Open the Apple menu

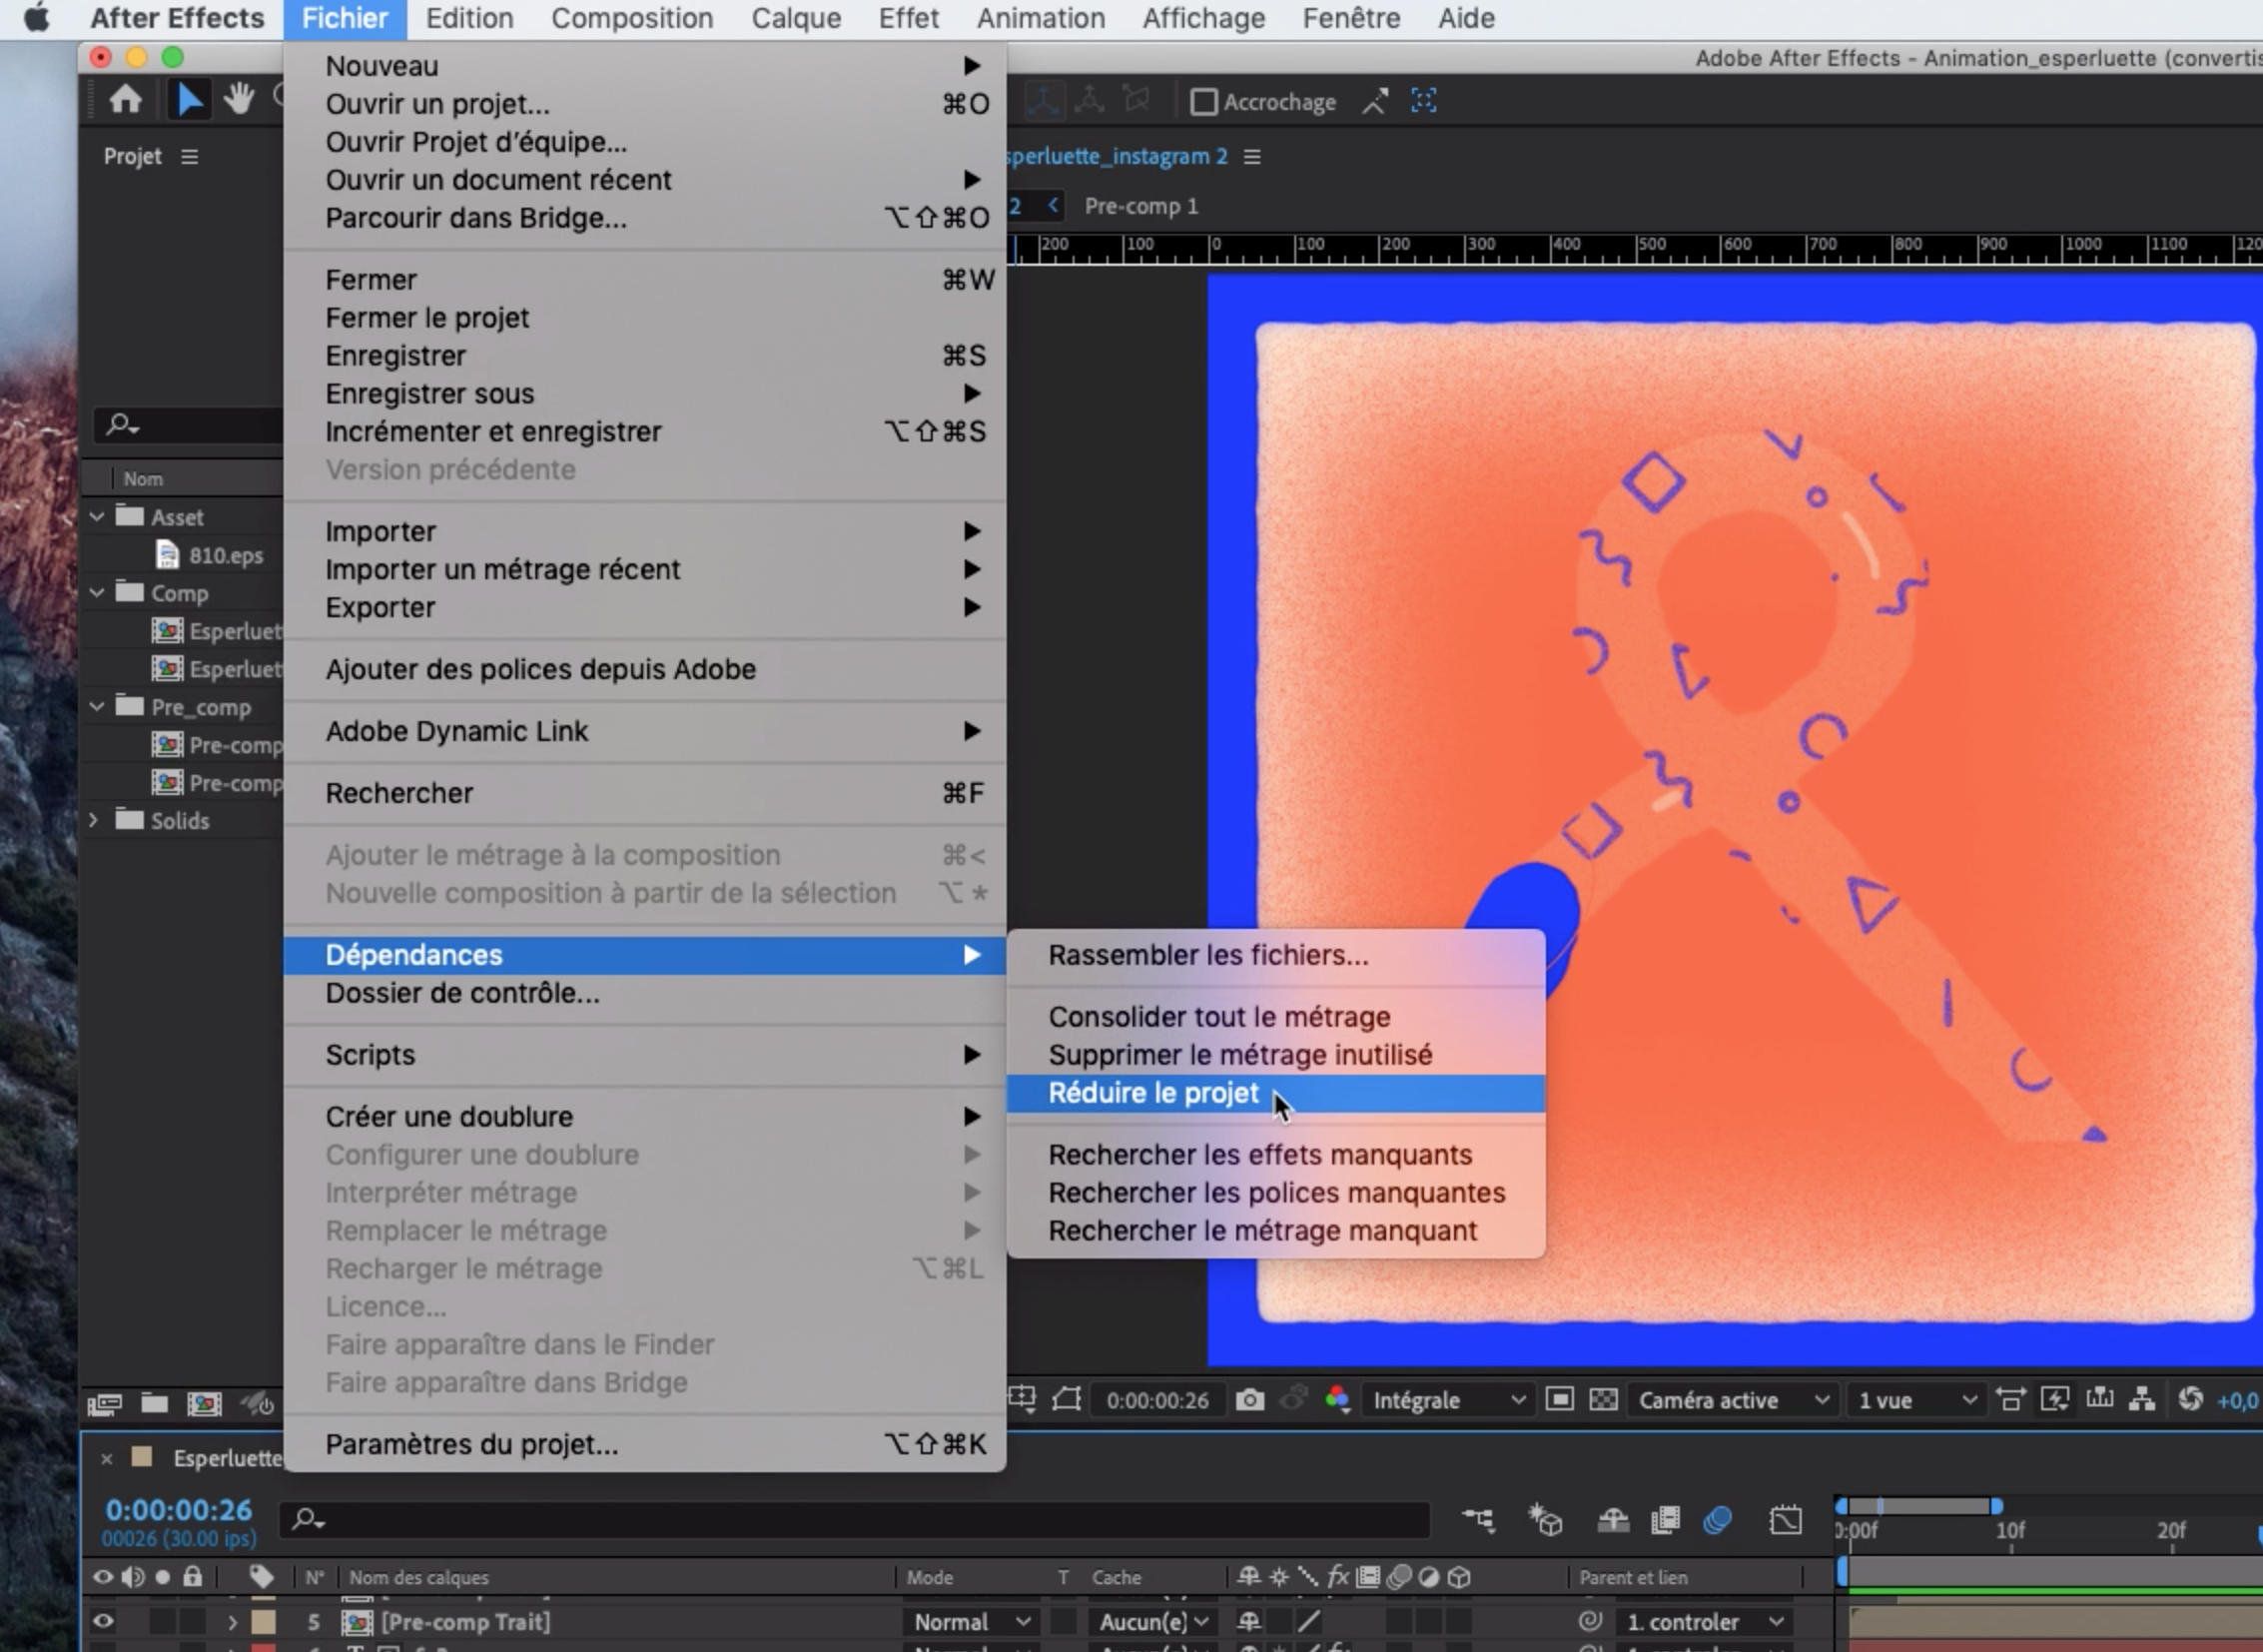pos(36,18)
